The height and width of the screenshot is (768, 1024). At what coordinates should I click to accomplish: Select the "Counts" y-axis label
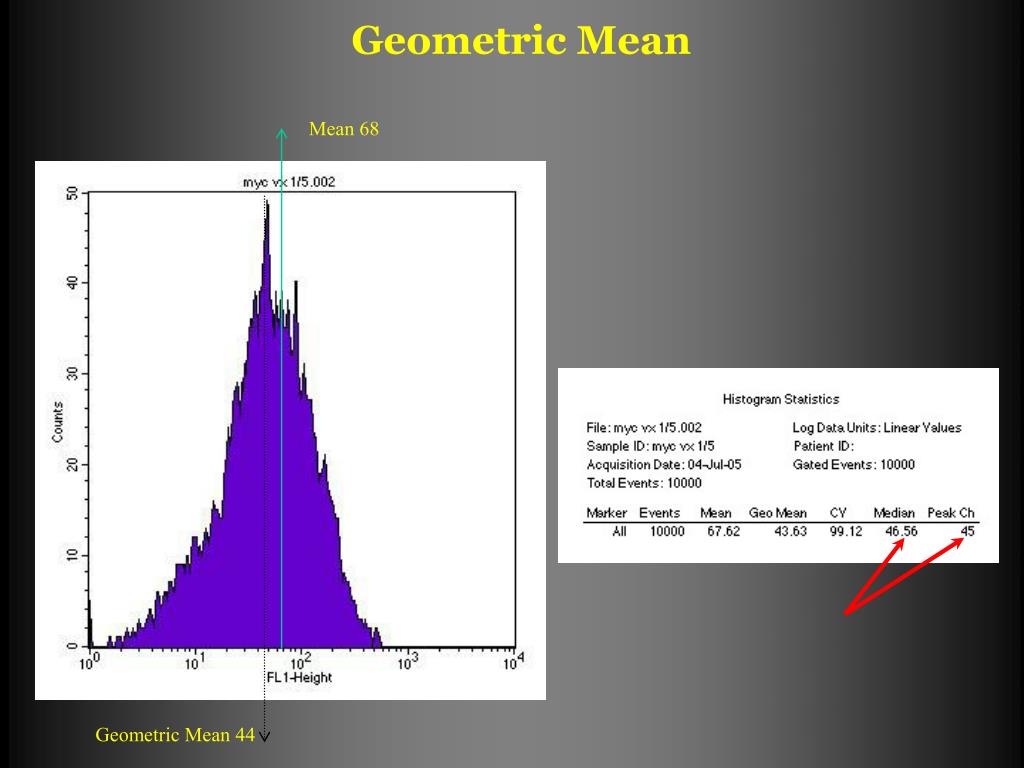pos(57,422)
